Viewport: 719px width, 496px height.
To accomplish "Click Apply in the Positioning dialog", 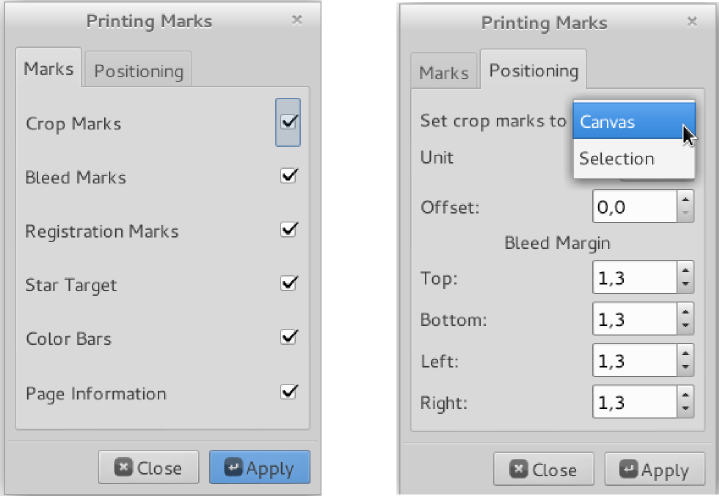I will (x=653, y=470).
